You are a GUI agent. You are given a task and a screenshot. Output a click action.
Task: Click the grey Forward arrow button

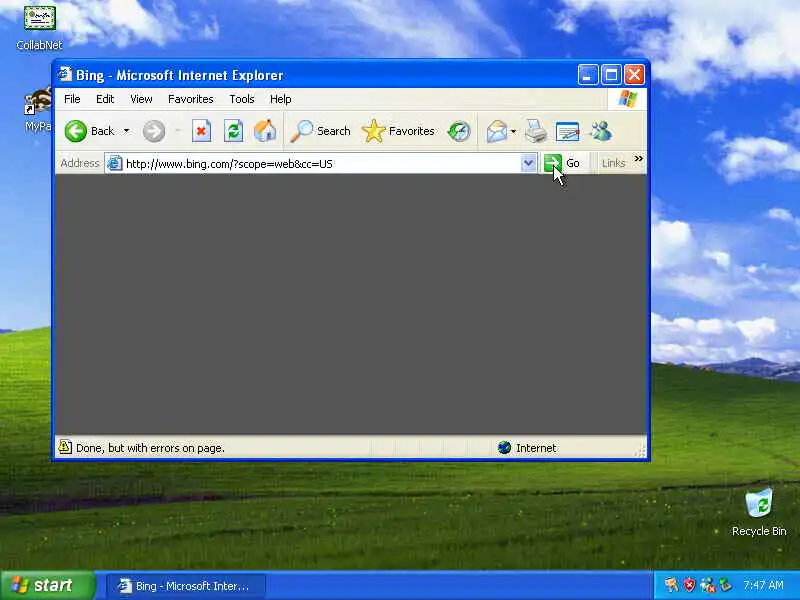coord(154,131)
